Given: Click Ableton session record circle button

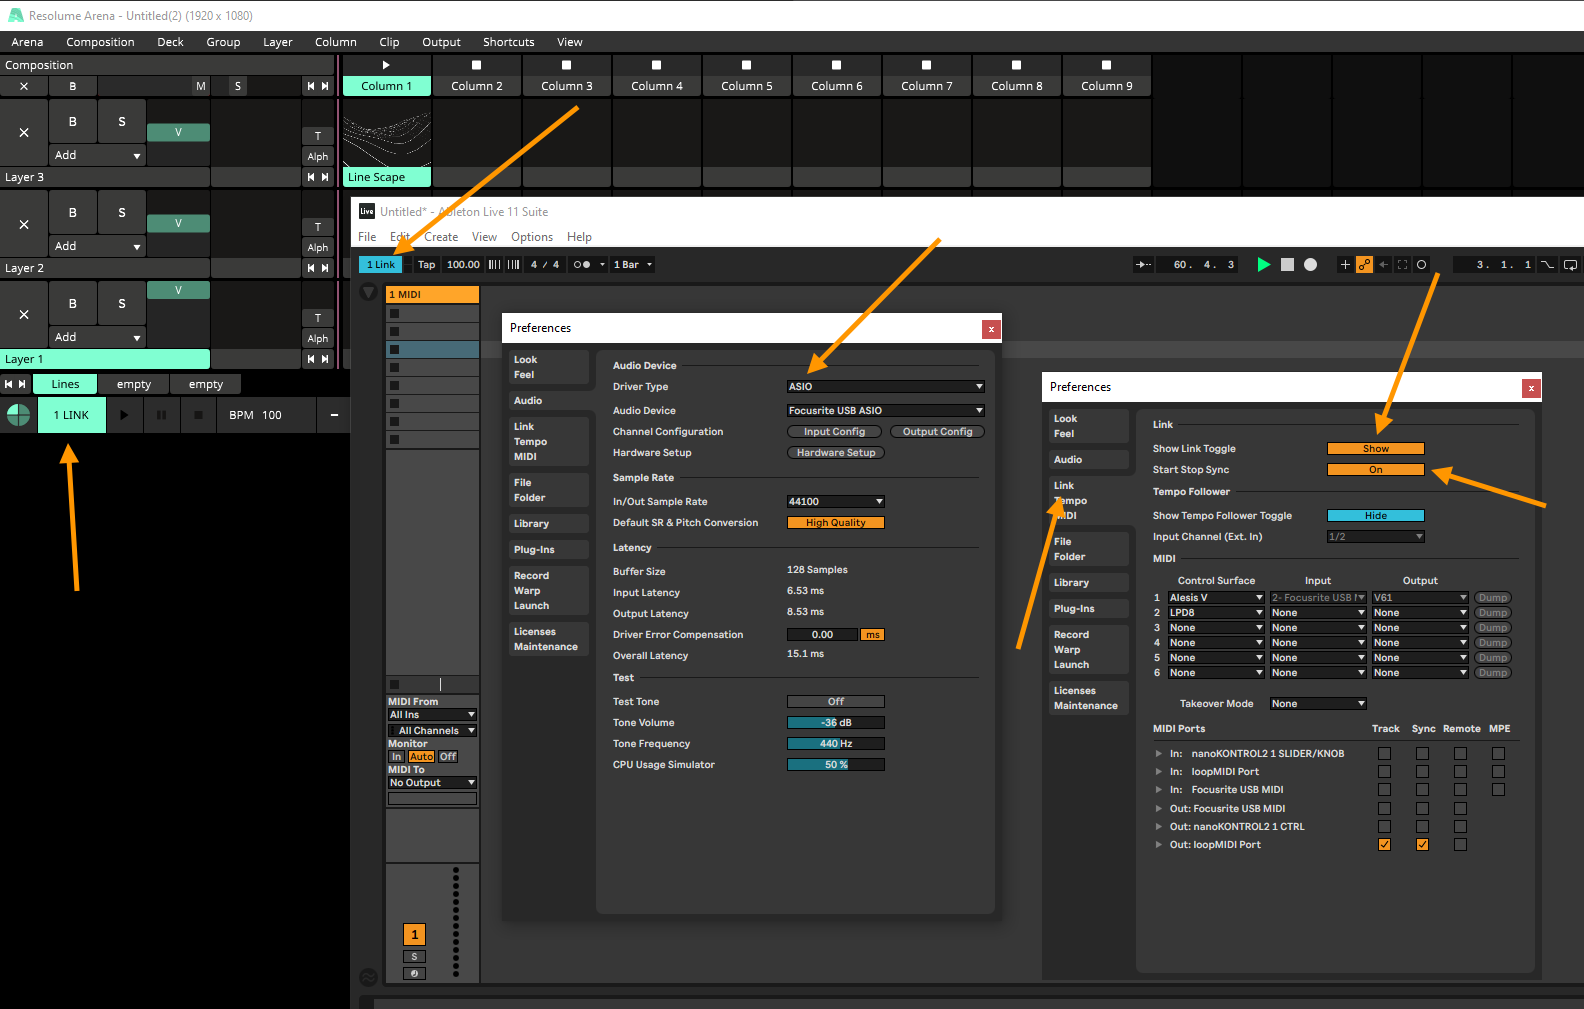Looking at the screenshot, I should coord(1421,265).
